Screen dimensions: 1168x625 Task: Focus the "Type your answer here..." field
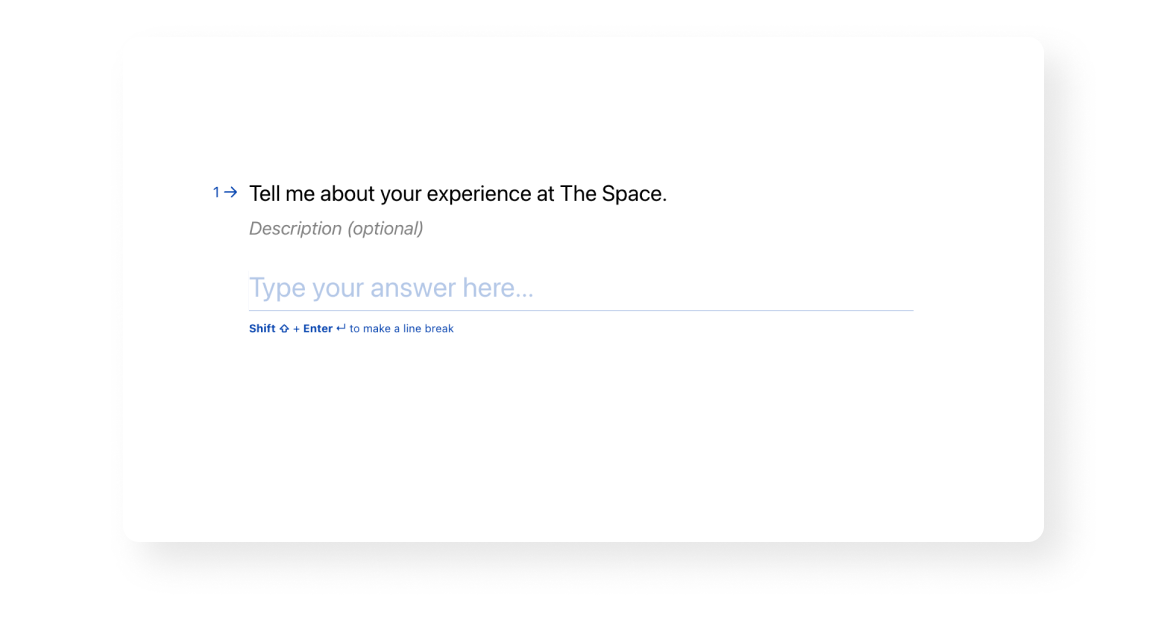click(580, 288)
